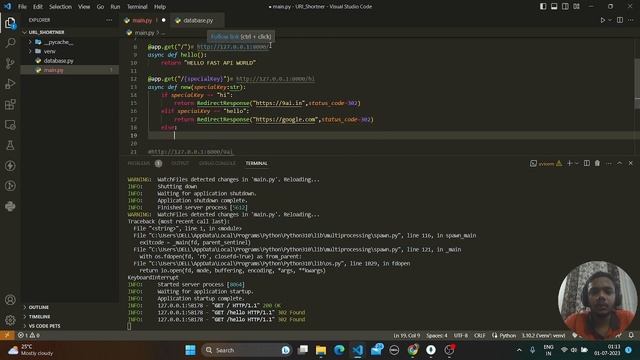Change line endings via CRLF
This screenshot has height=360, width=640.
pos(480,336)
